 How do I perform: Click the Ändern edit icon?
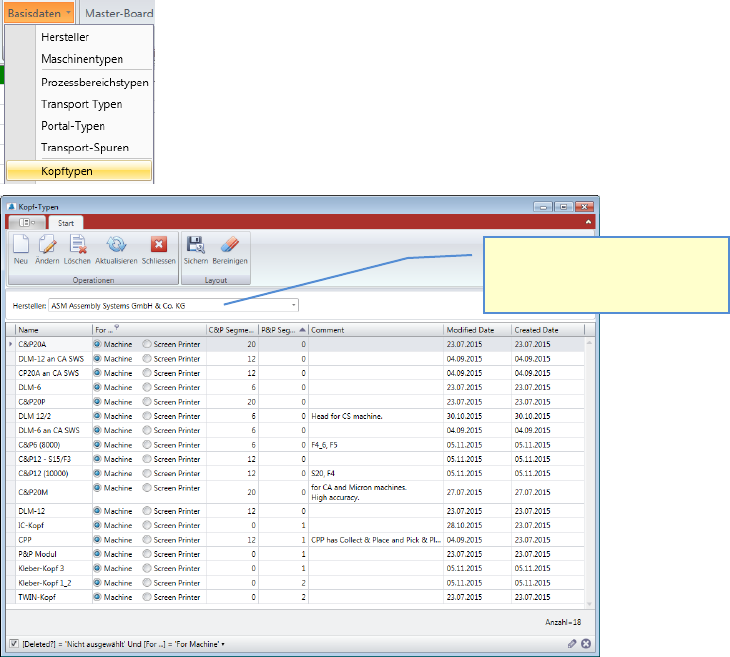[x=47, y=244]
